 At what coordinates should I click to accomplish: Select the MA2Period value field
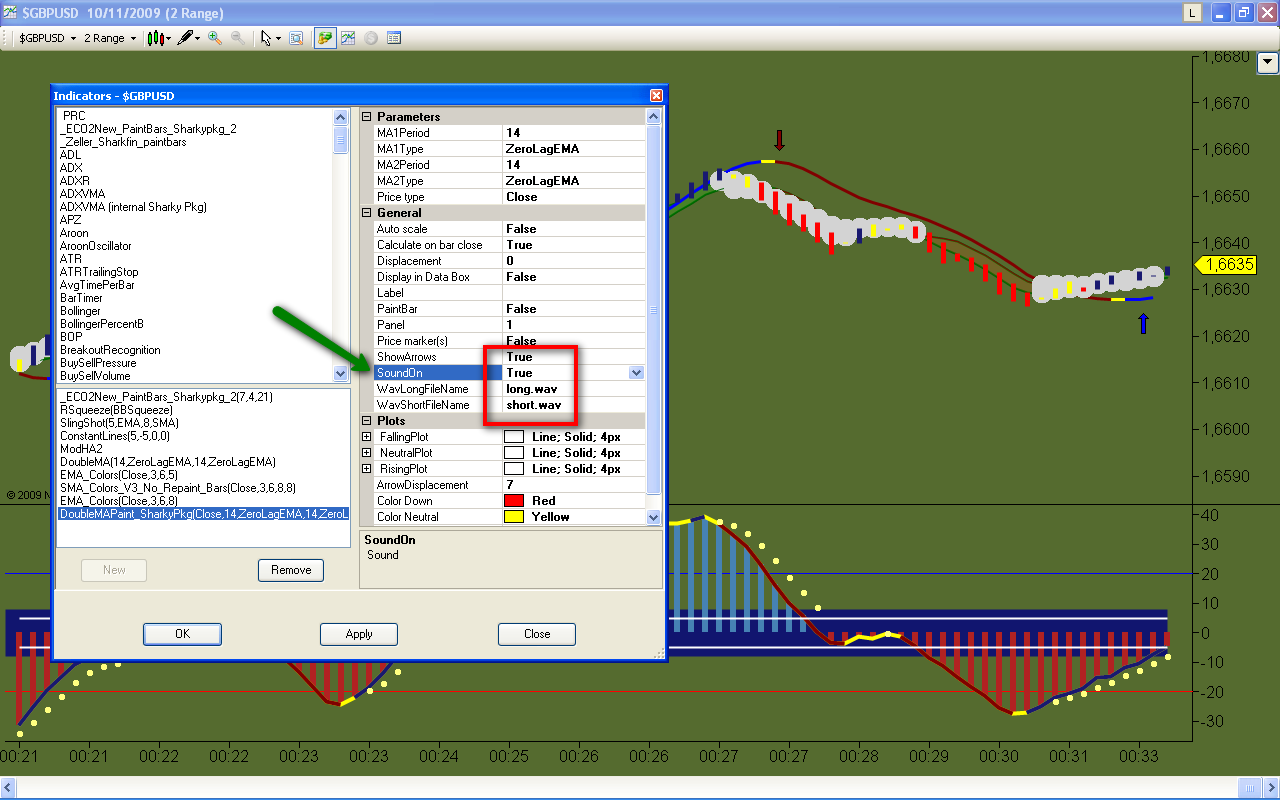574,165
